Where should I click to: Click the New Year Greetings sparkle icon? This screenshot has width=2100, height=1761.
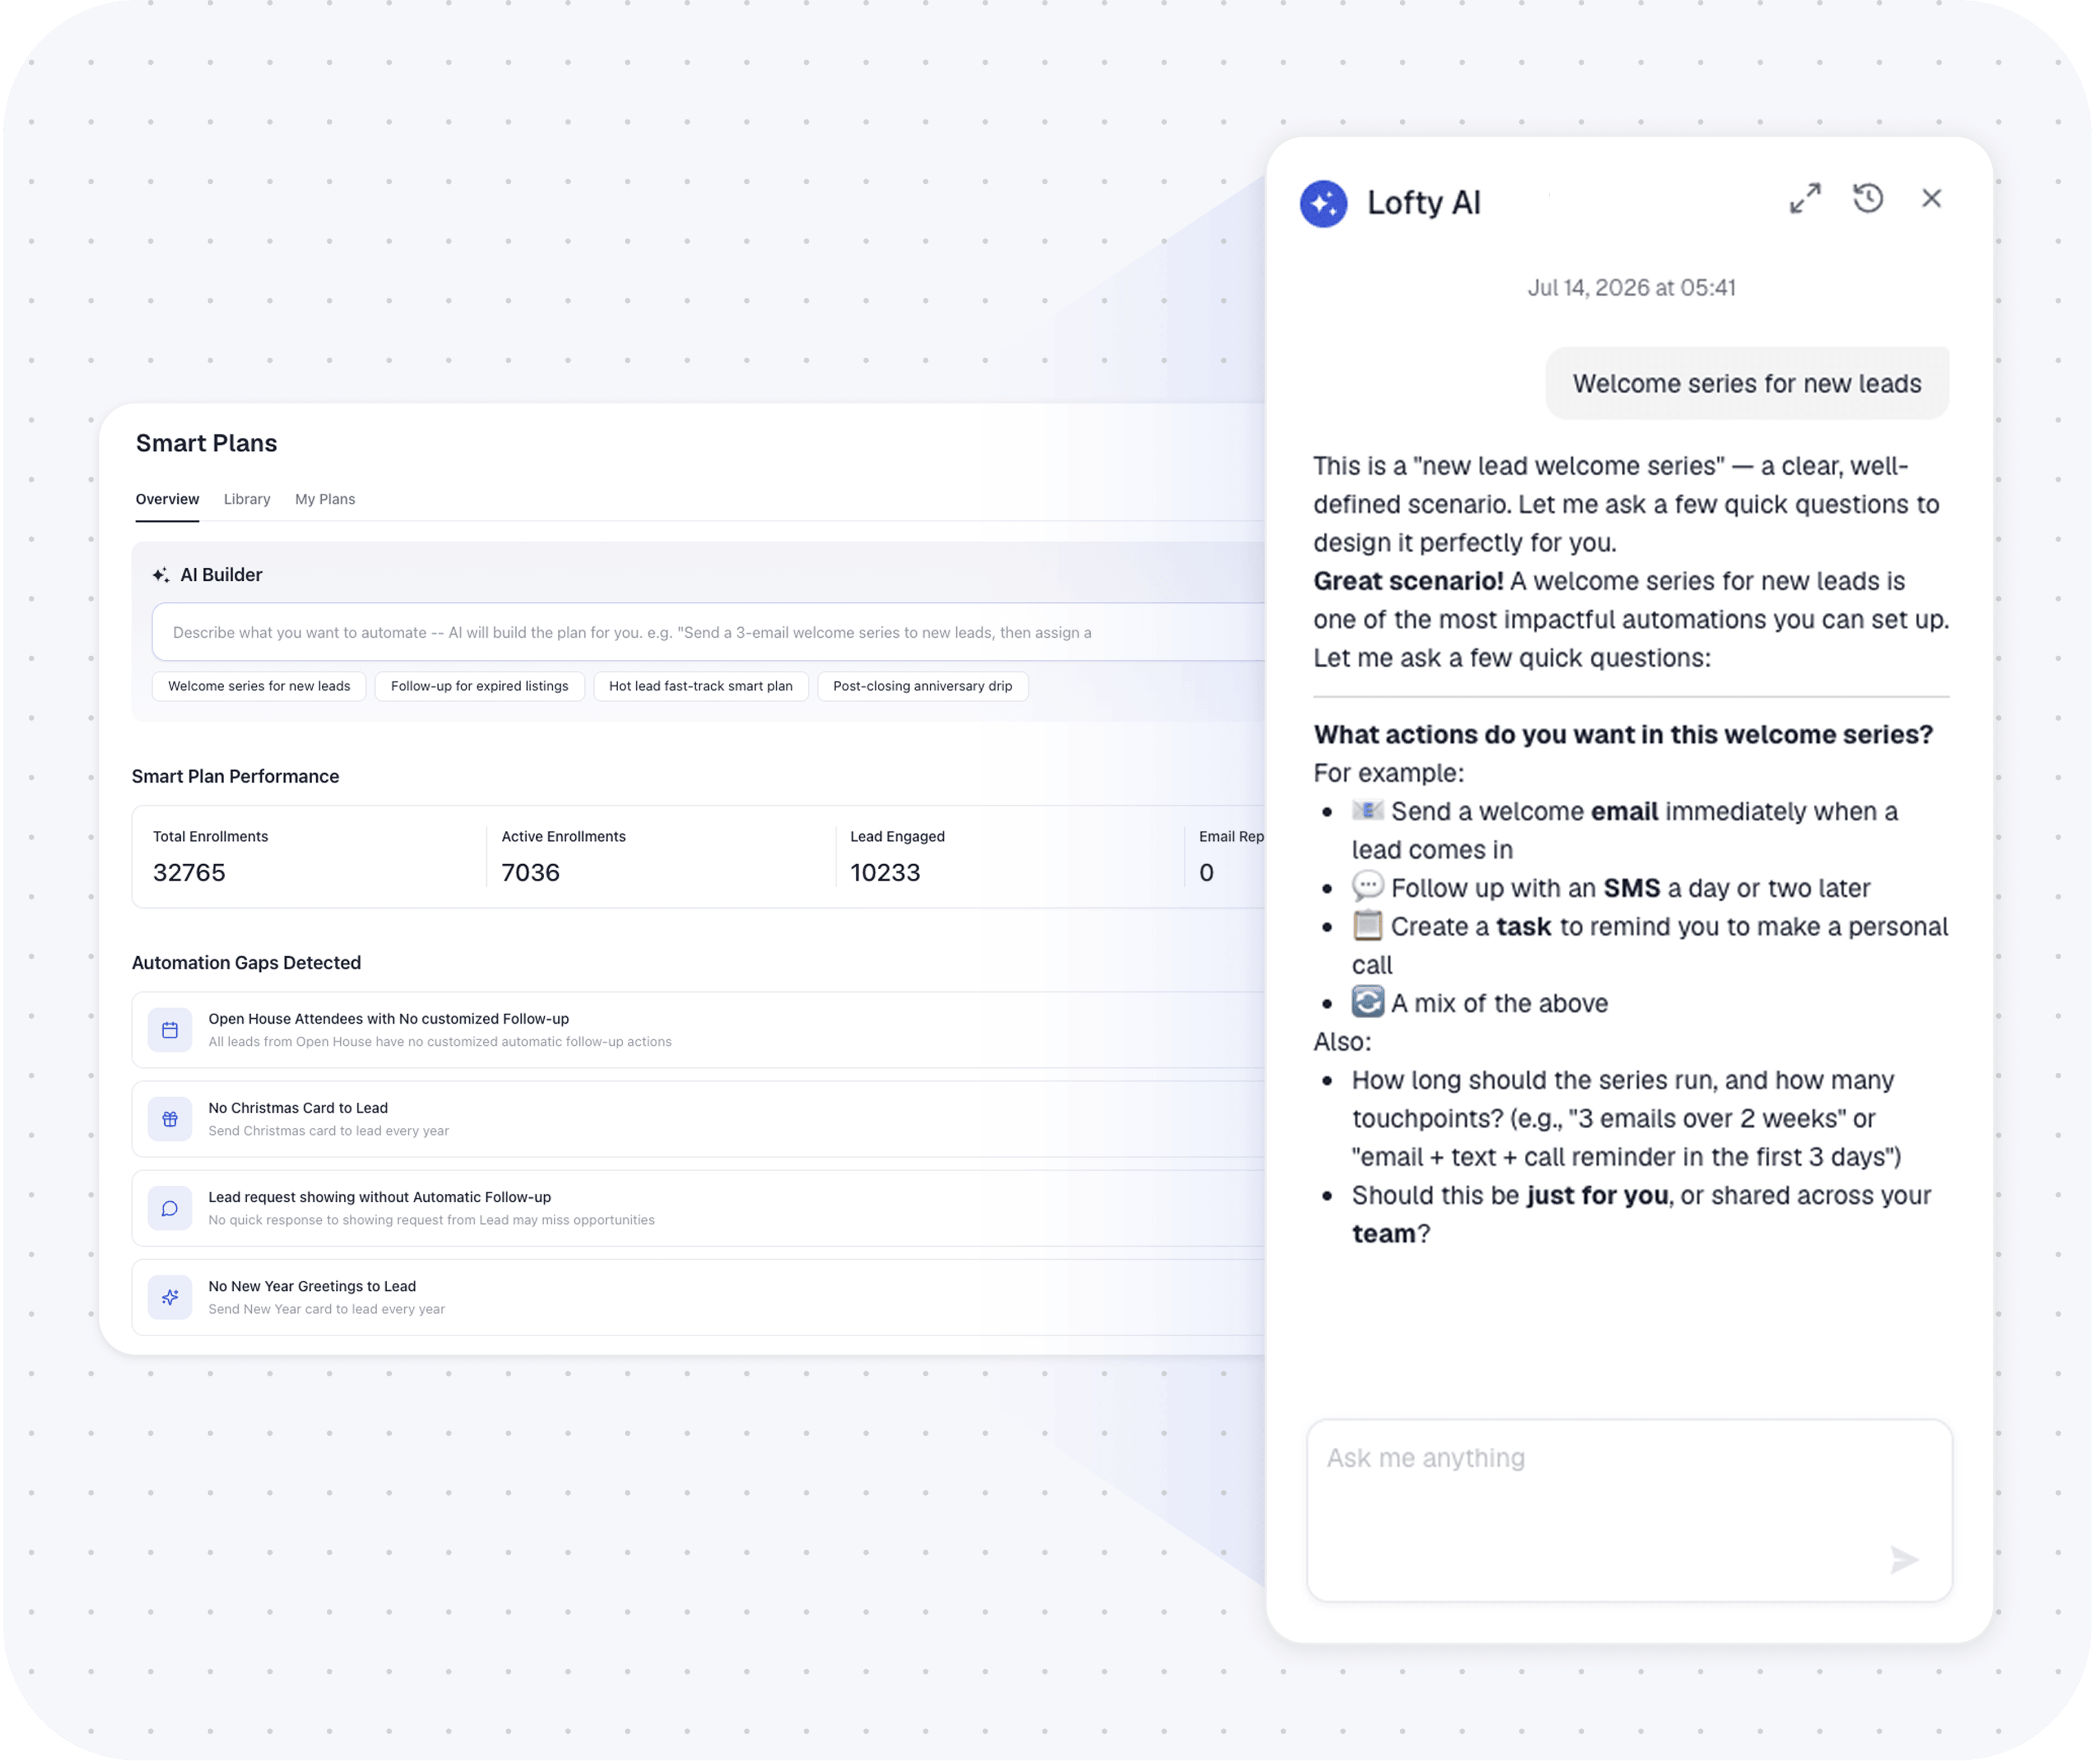170,1297
